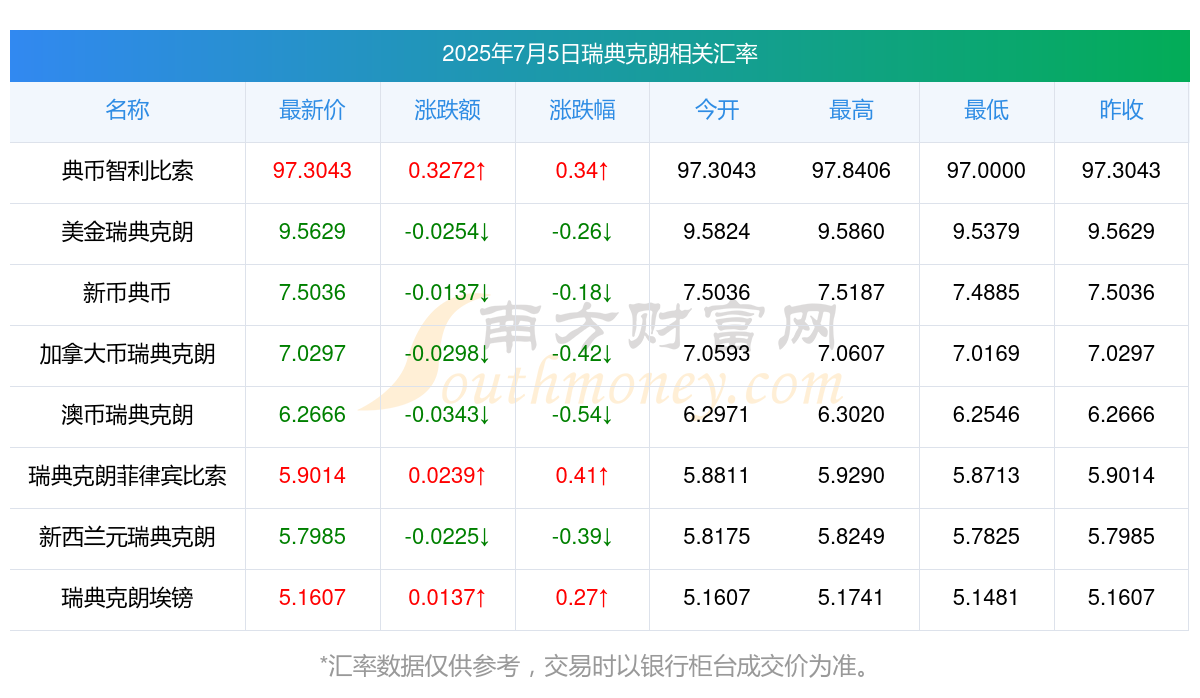The width and height of the screenshot is (1200, 698).
Task: Select the 新币典币 row name
Action: coord(127,293)
